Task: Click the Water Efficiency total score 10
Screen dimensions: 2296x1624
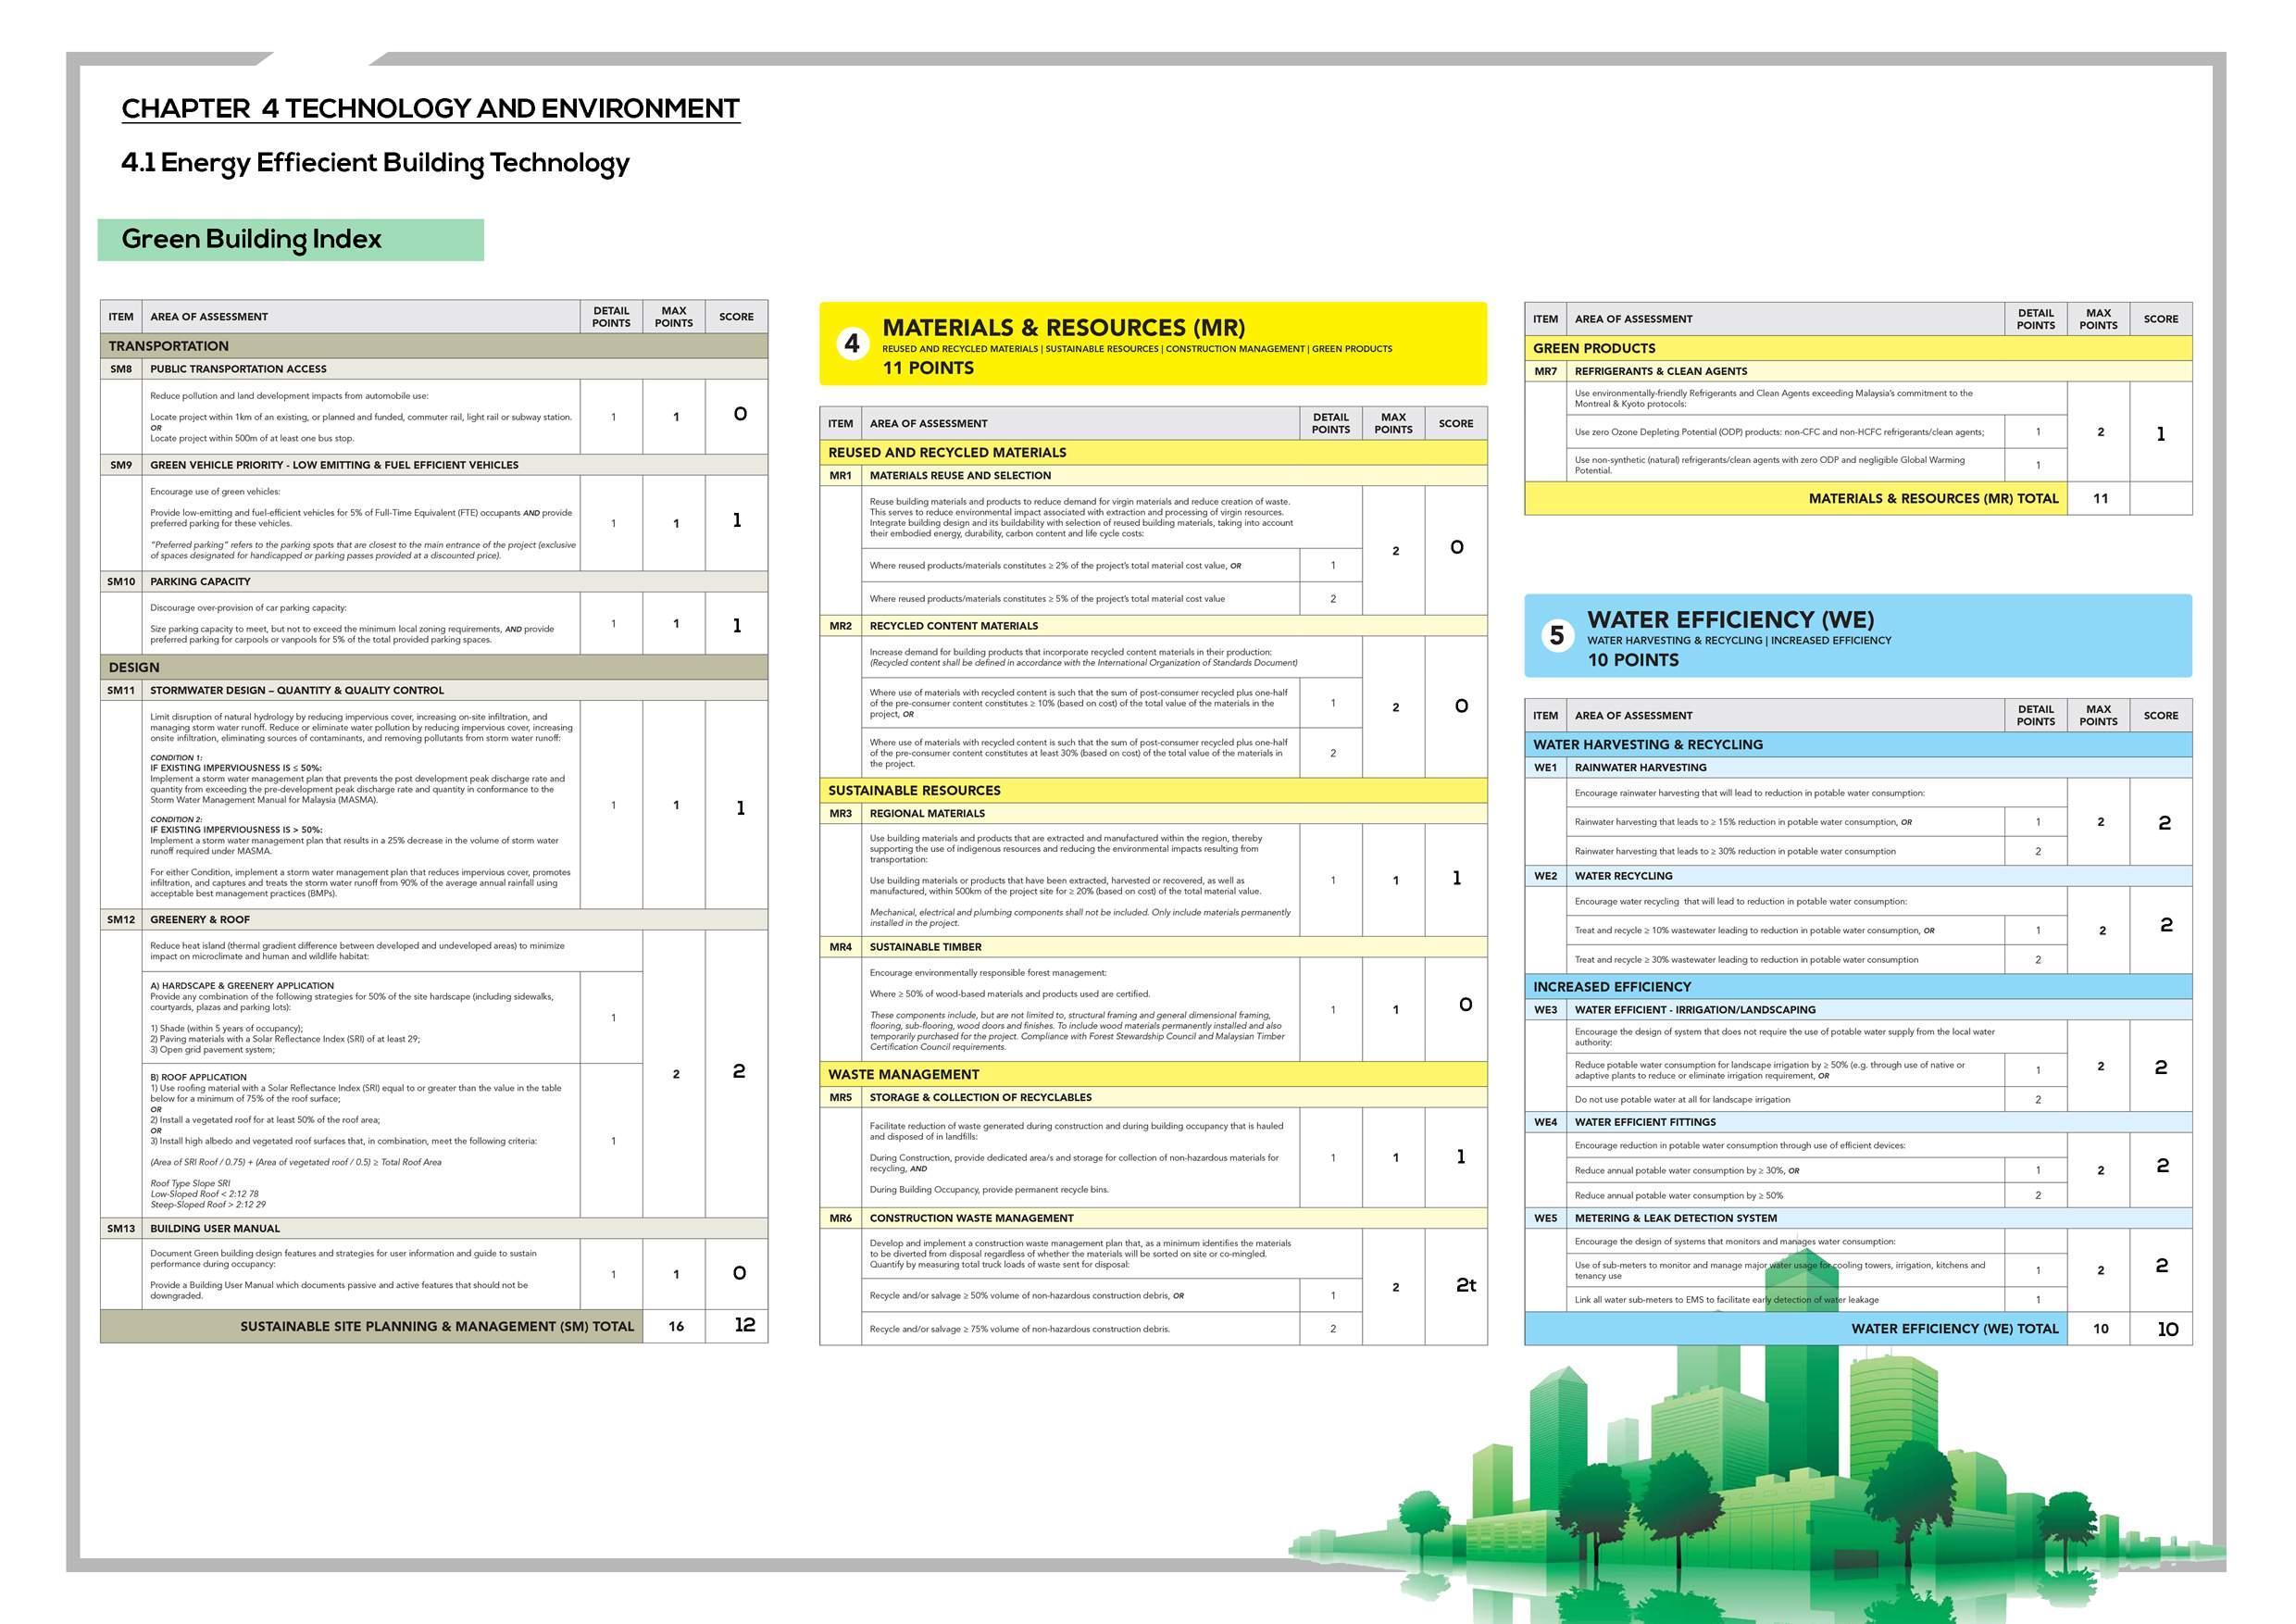Action: [x=2167, y=1329]
